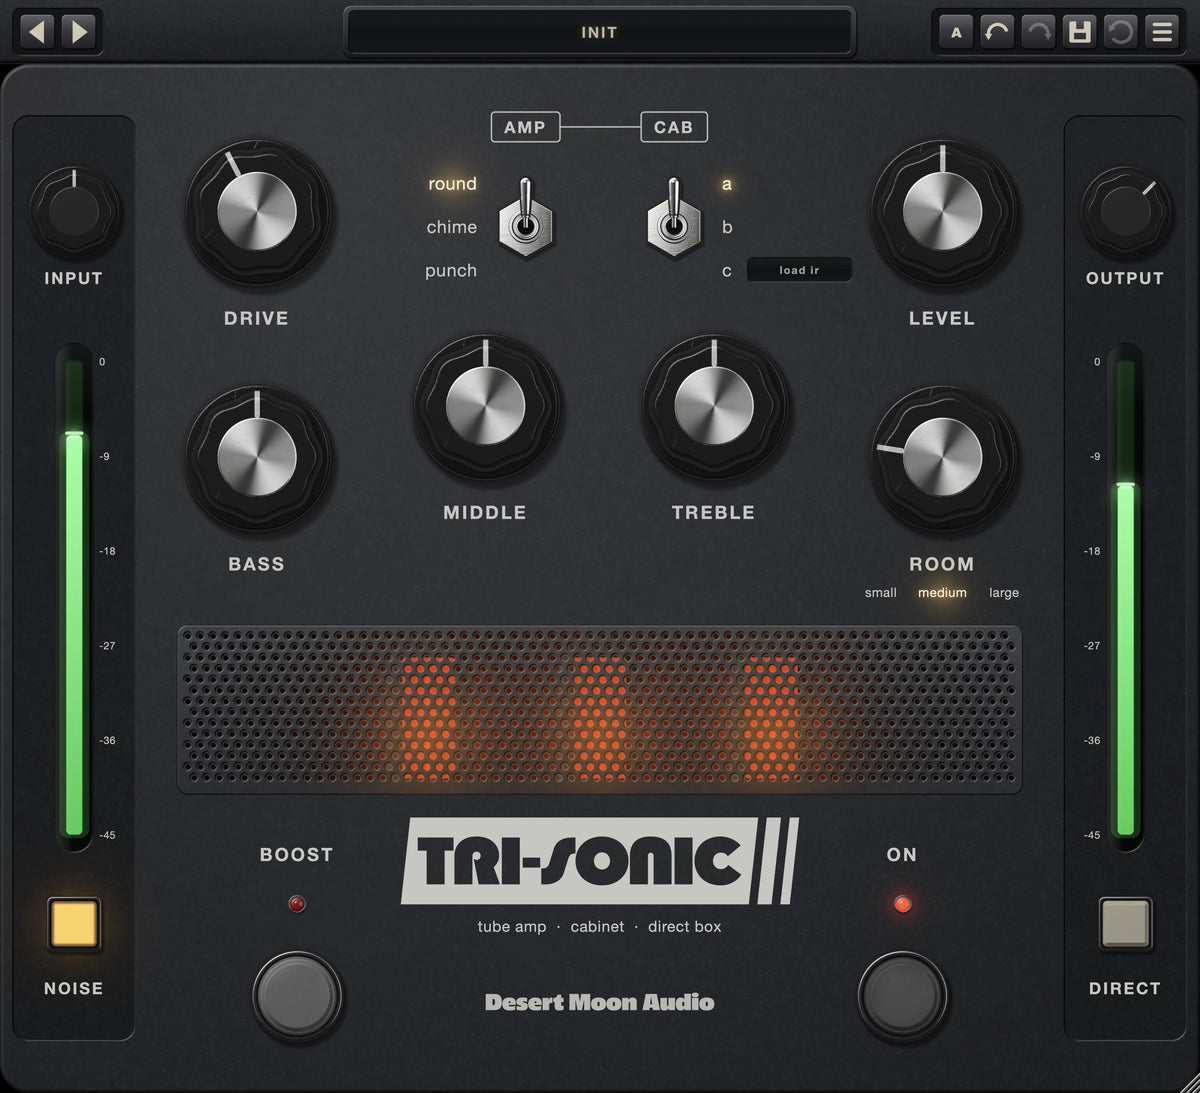Select cabinet c
Screen dimensions: 1200x1093
727,271
